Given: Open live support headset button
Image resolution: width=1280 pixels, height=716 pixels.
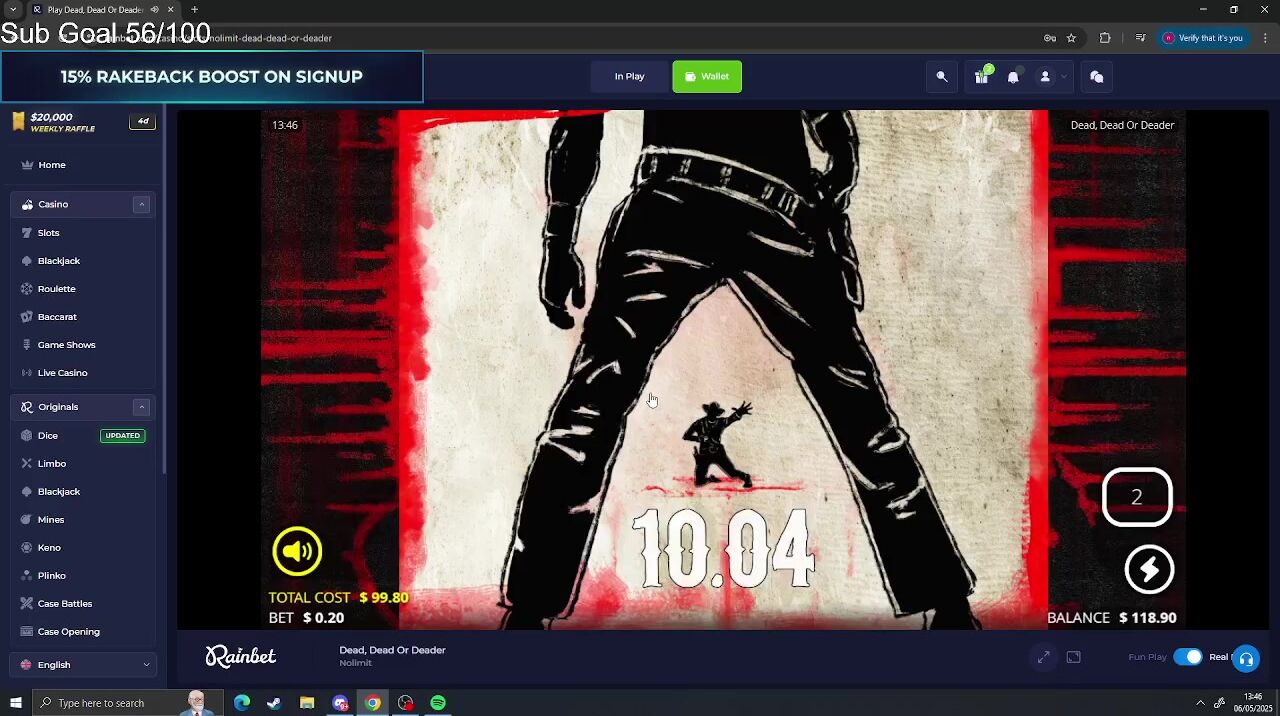Looking at the screenshot, I should (1246, 658).
